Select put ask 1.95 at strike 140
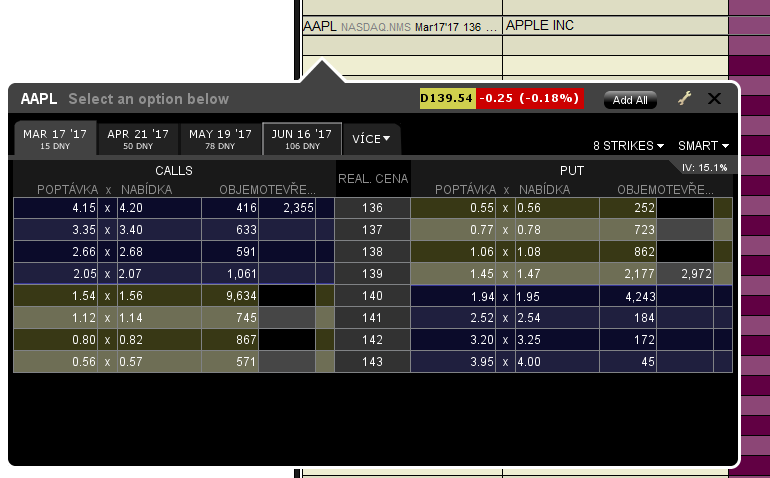This screenshot has width=770, height=478. tap(557, 296)
